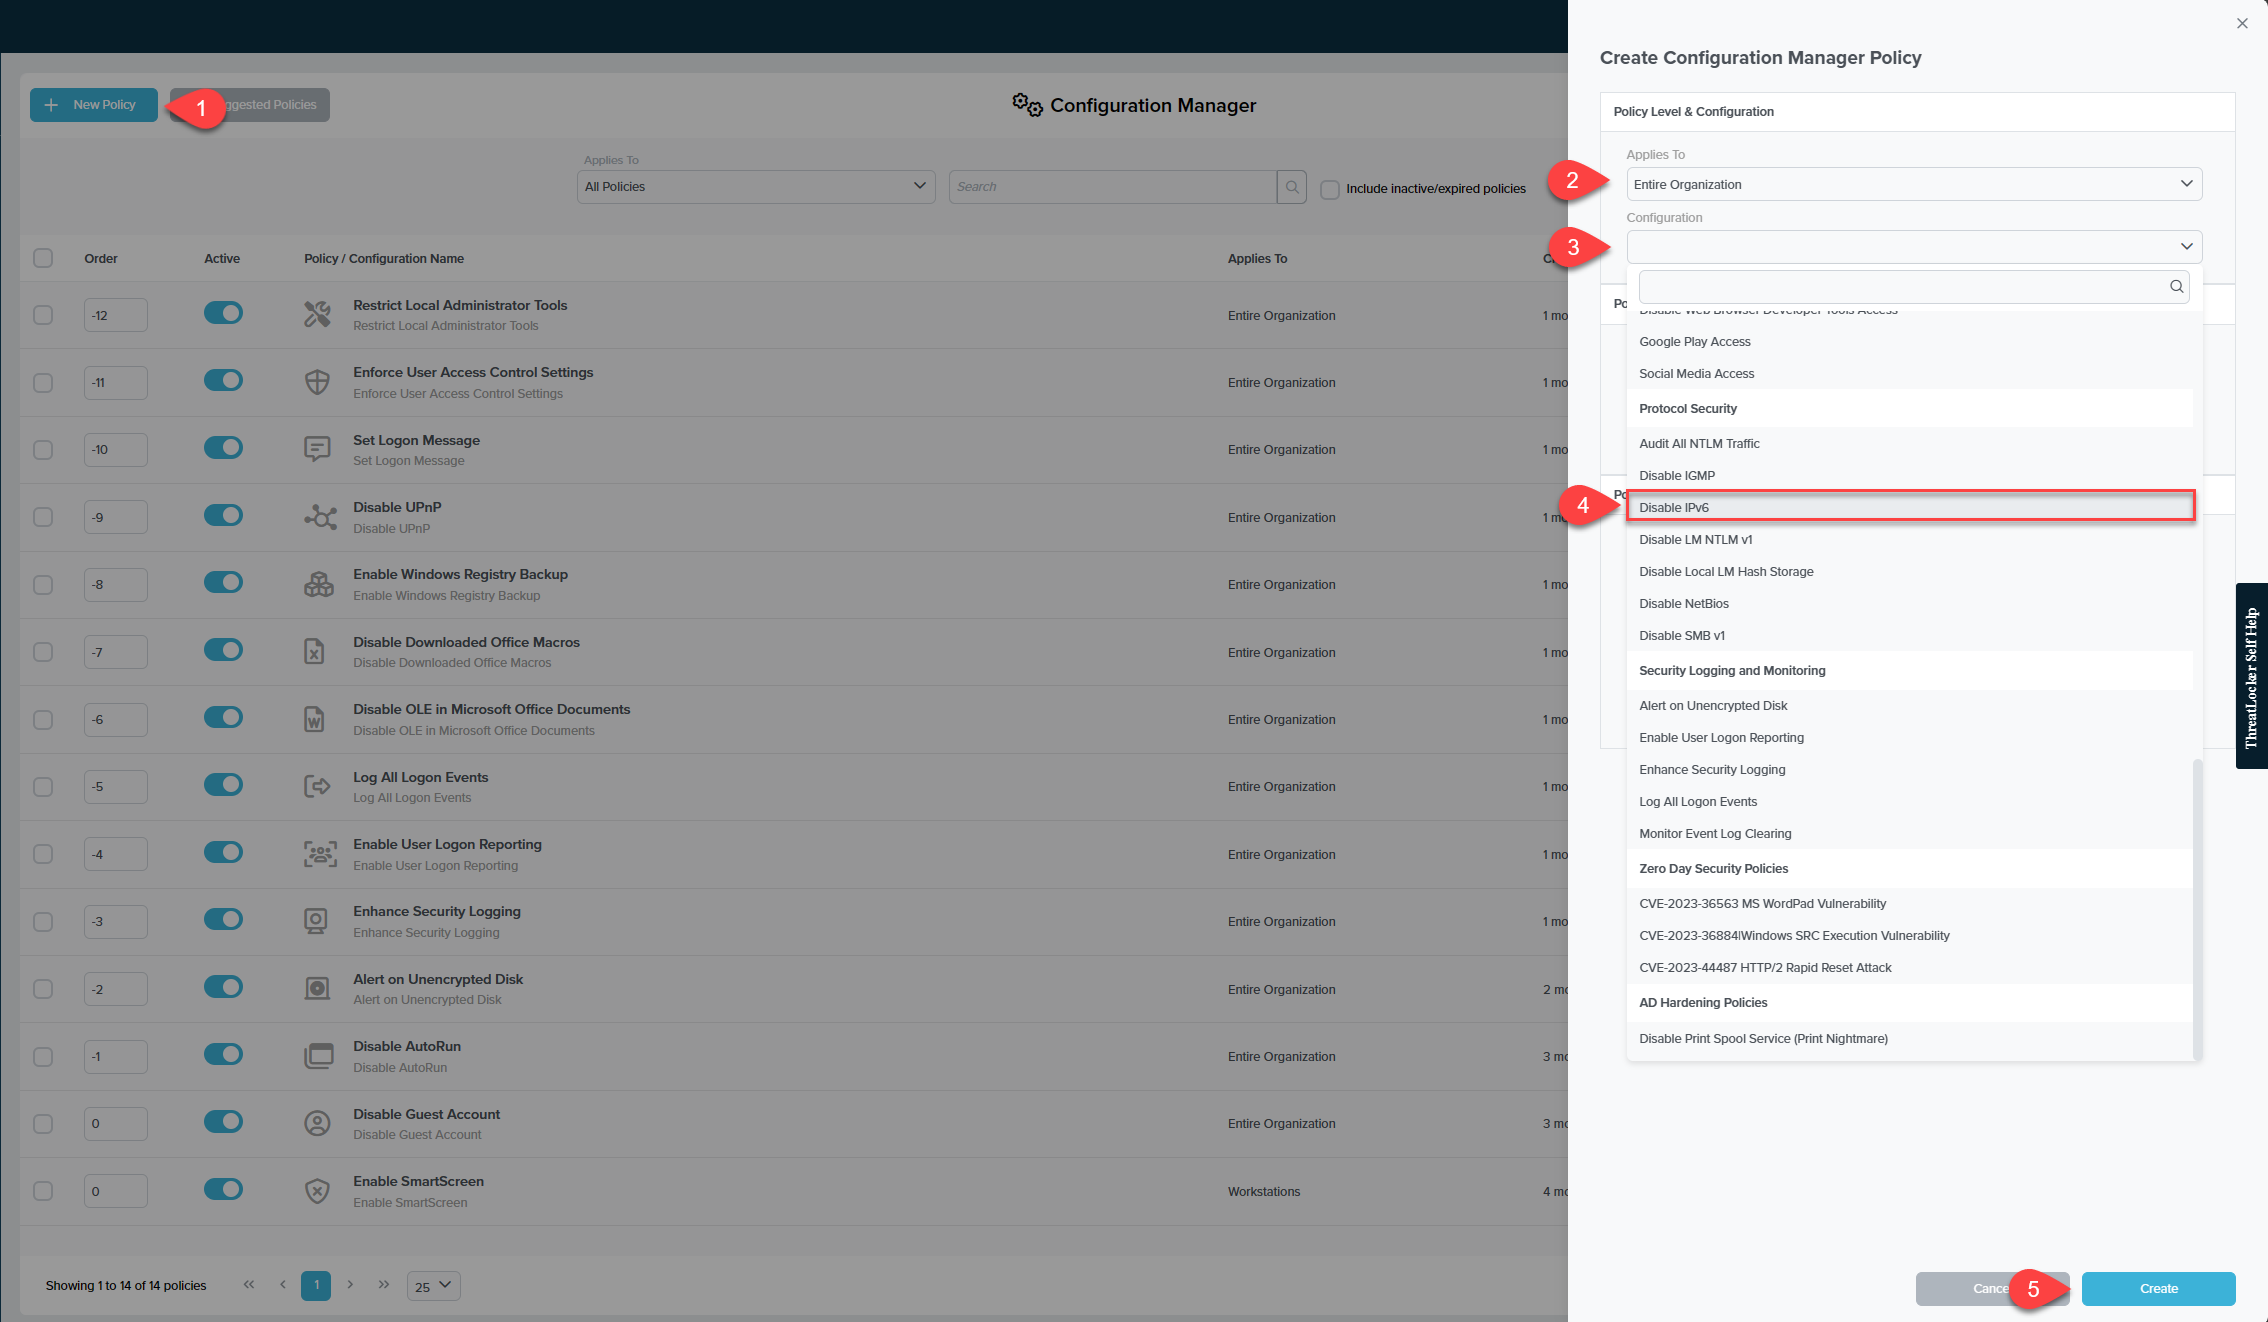Click the configuration search input field
The image size is (2268, 1322).
(1900, 287)
